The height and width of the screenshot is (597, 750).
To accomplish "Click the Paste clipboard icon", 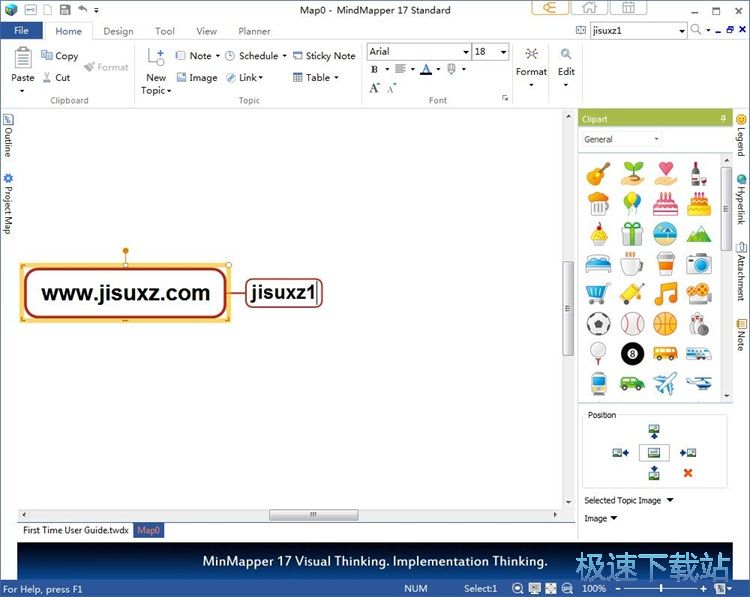I will [22, 58].
